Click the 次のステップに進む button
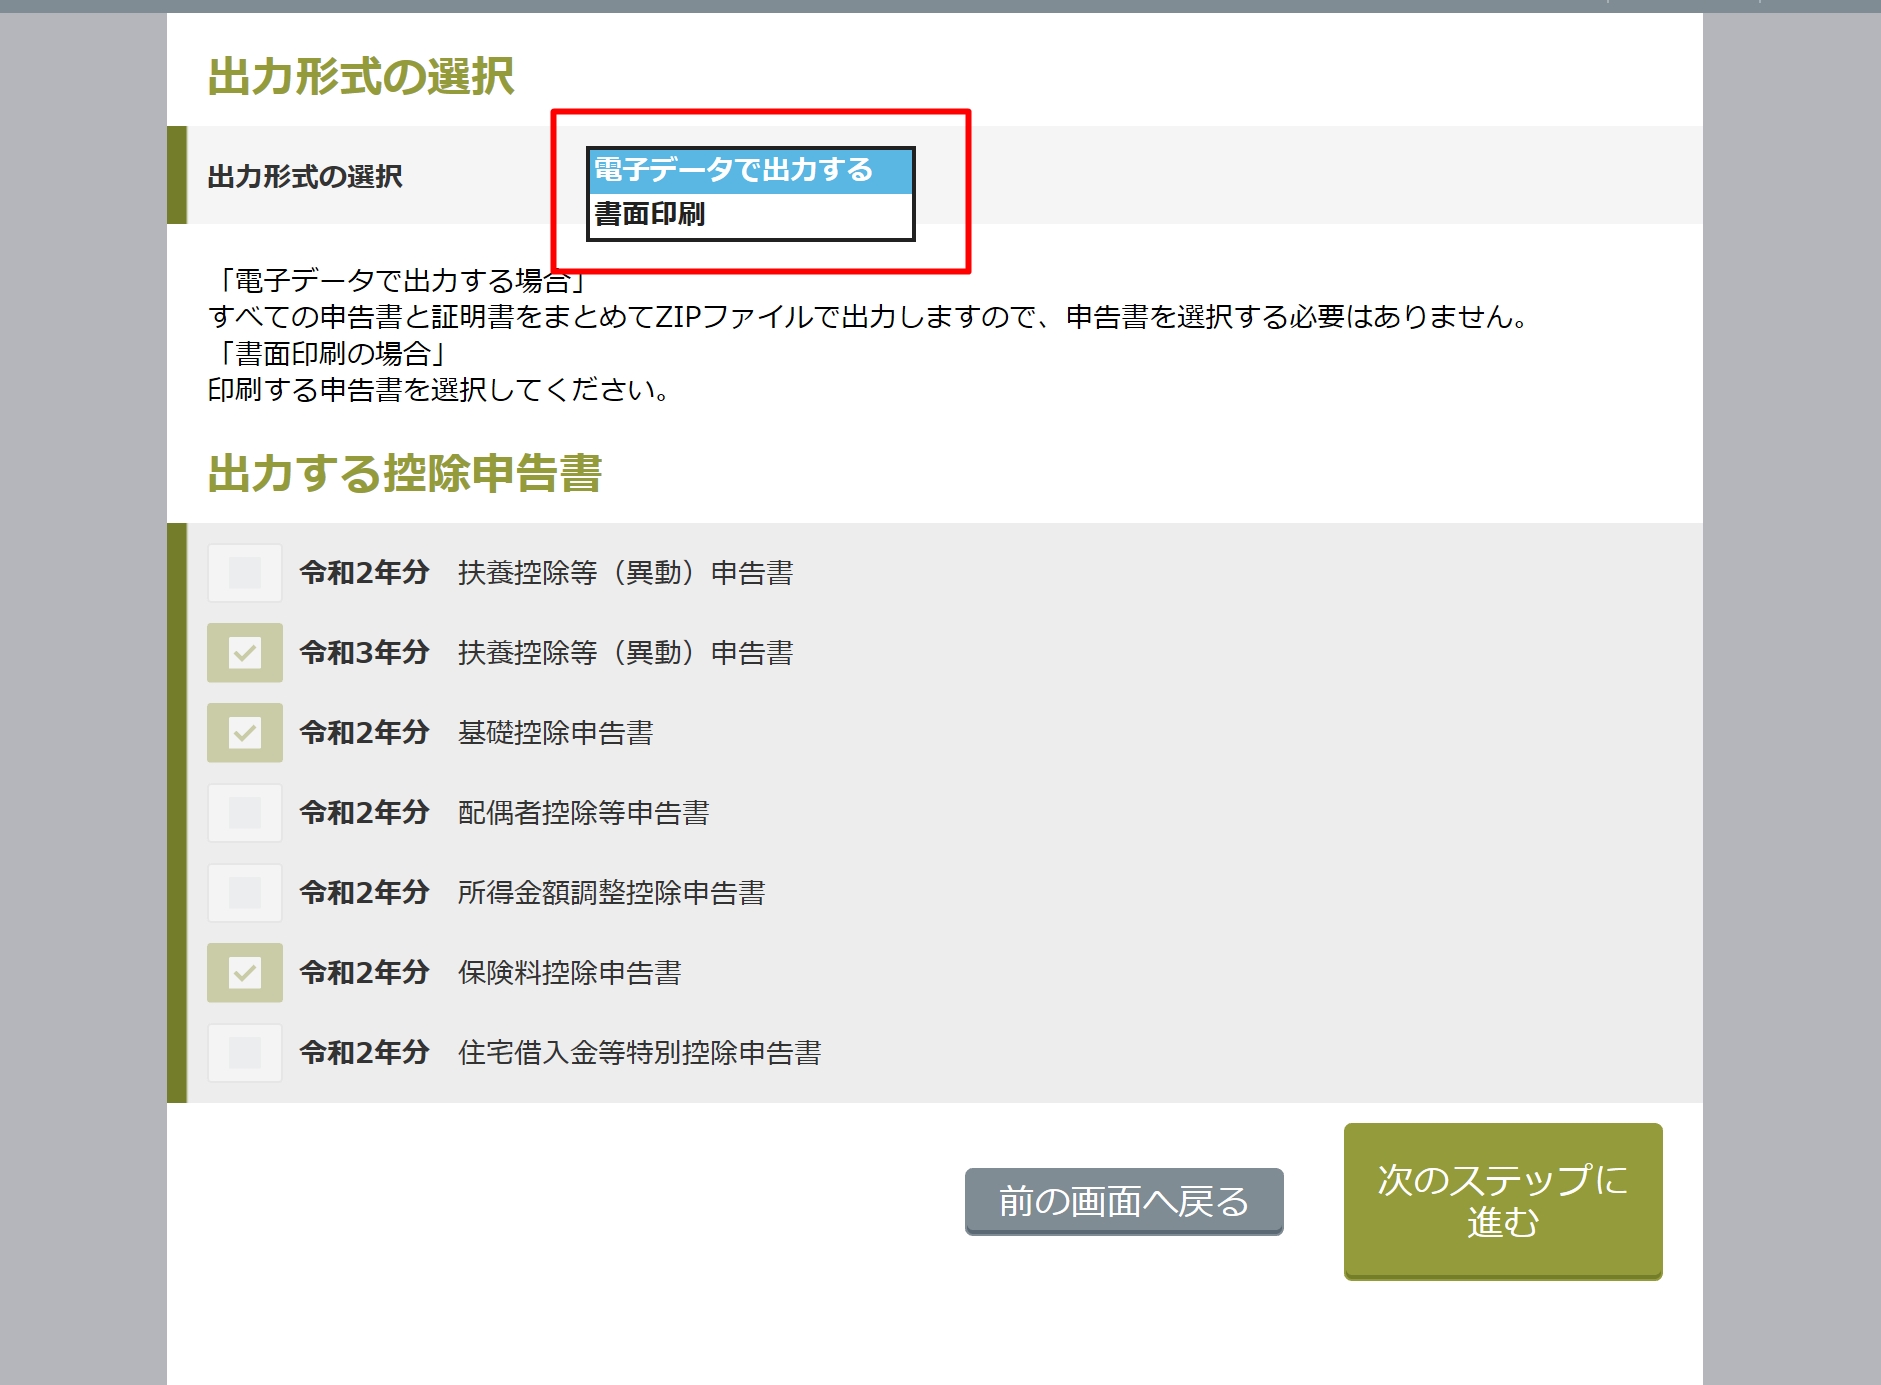Image resolution: width=1881 pixels, height=1385 pixels. coord(1502,1200)
